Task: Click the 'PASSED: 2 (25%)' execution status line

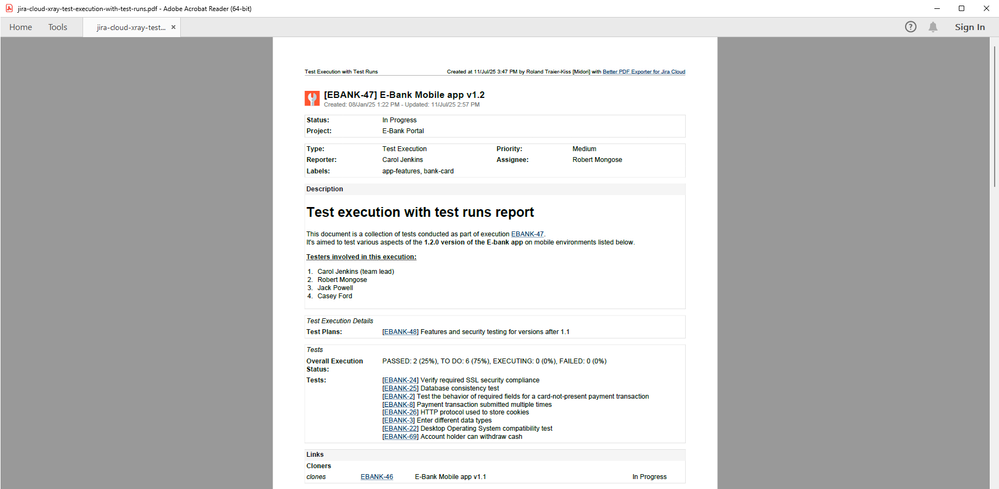Action: point(494,361)
